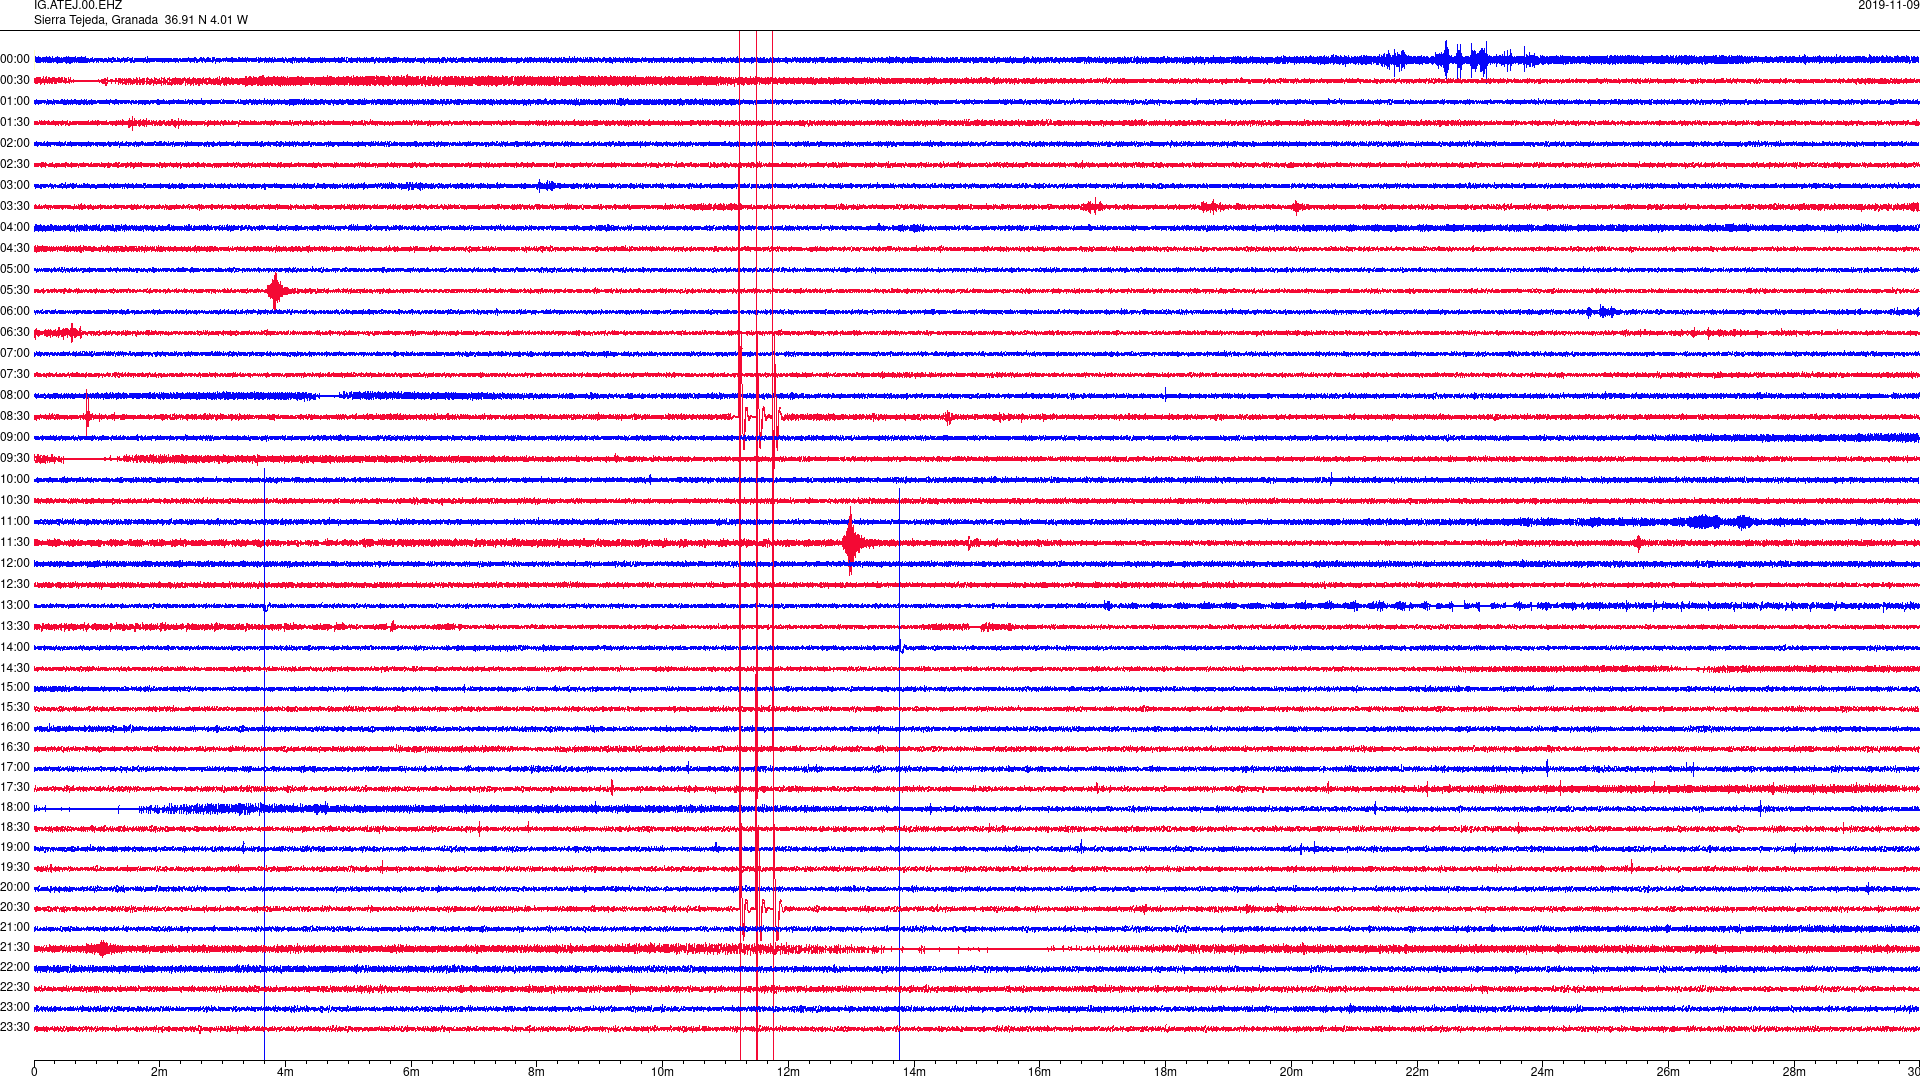1920x1080 pixels.
Task: Click the 6m tick on time axis
Action: click(411, 1072)
